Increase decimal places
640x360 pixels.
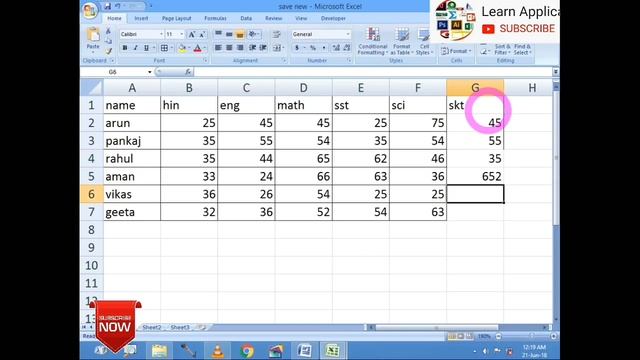(x=336, y=48)
